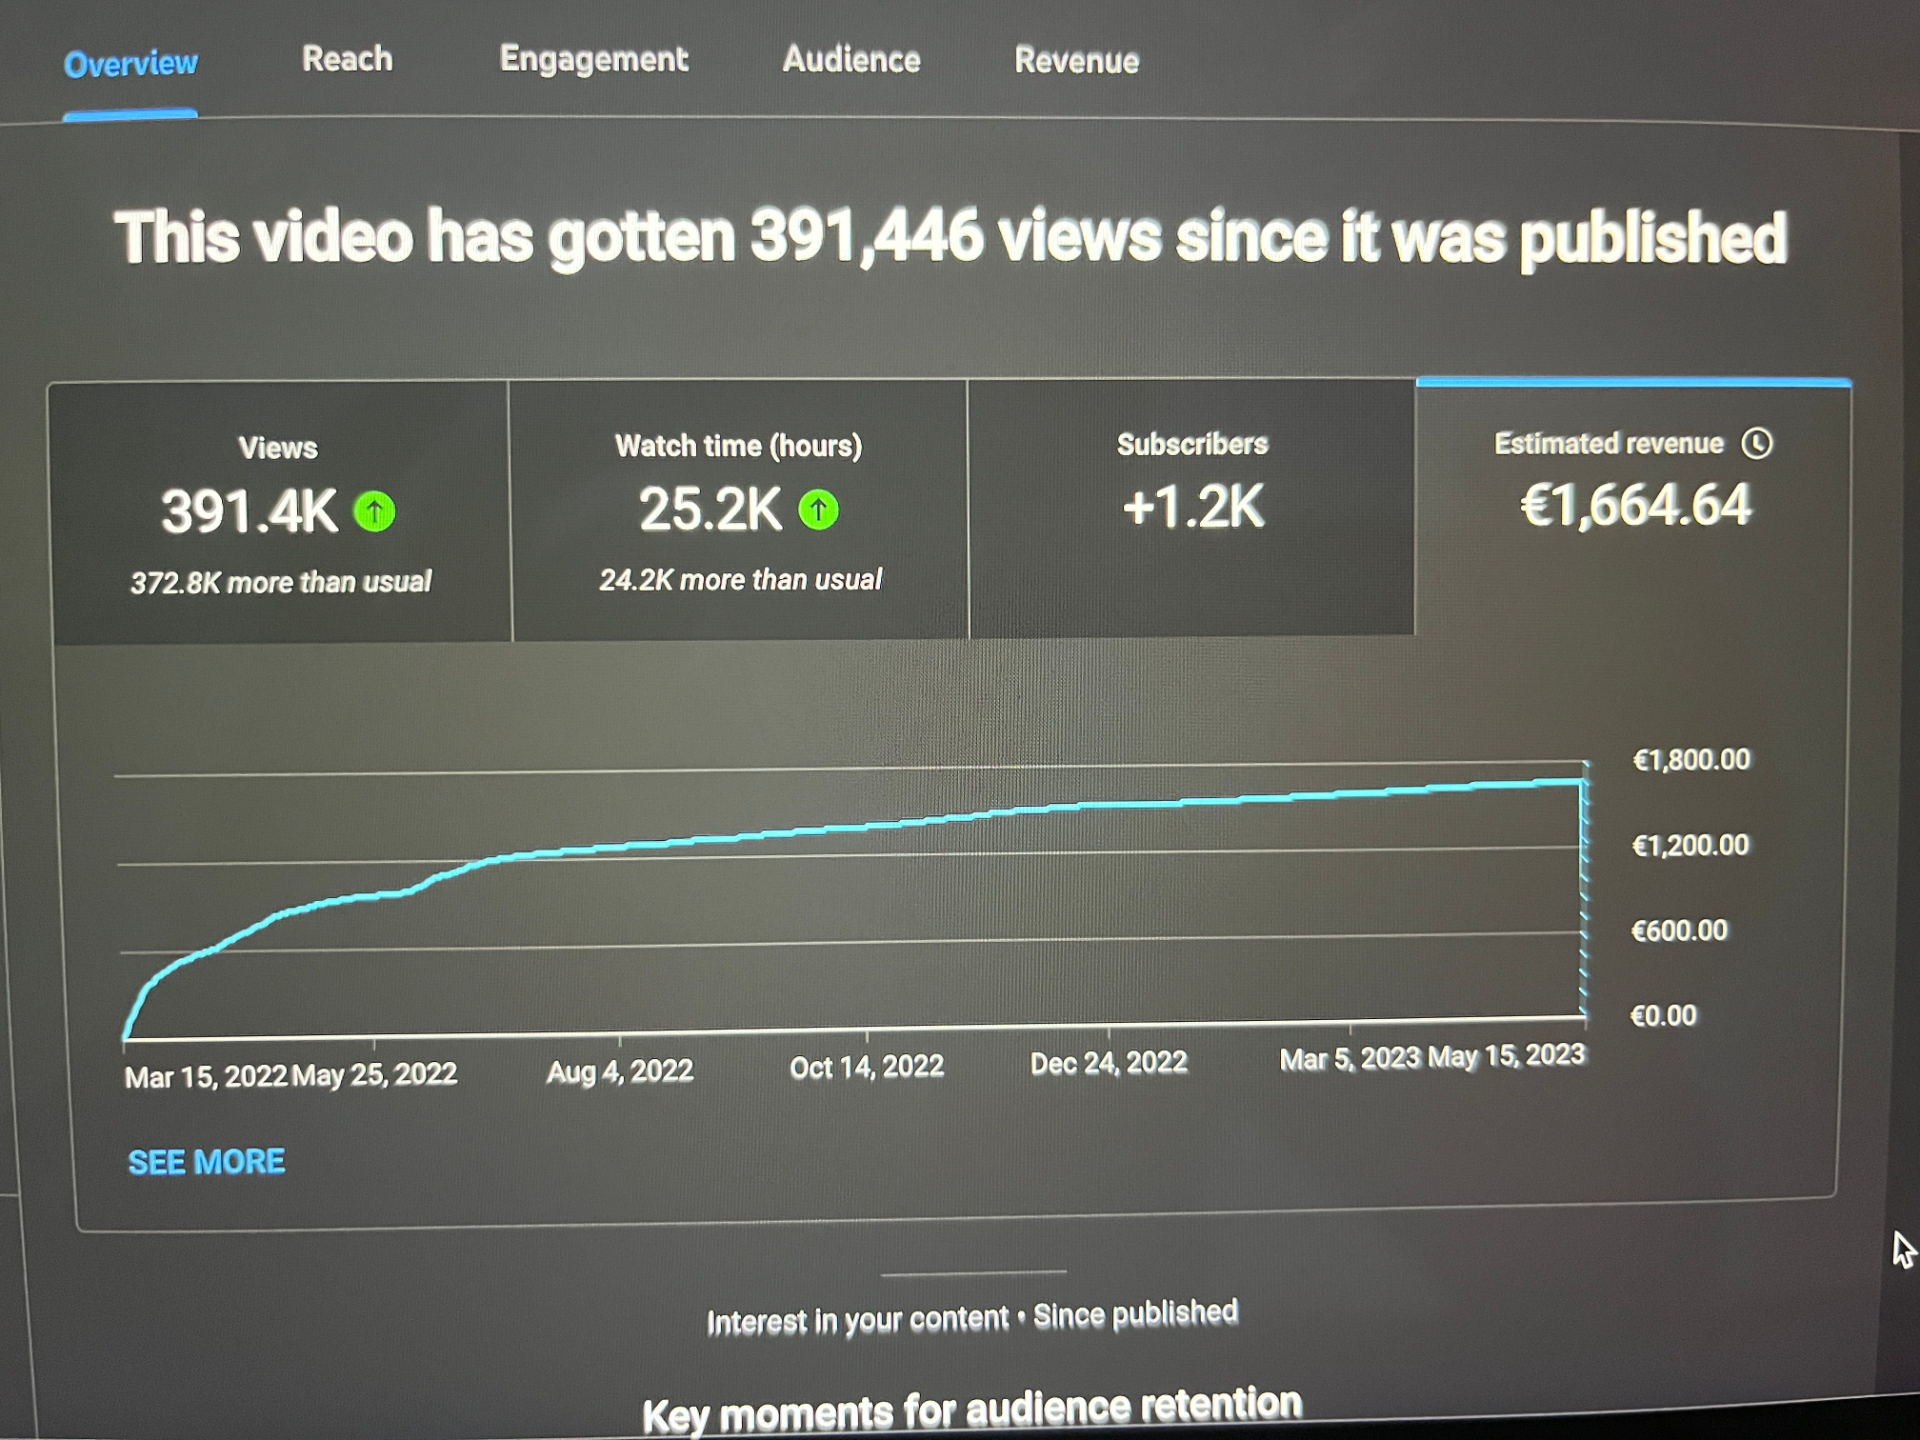Image resolution: width=1920 pixels, height=1440 pixels.
Task: Select the Views metric card
Action: pos(279,512)
